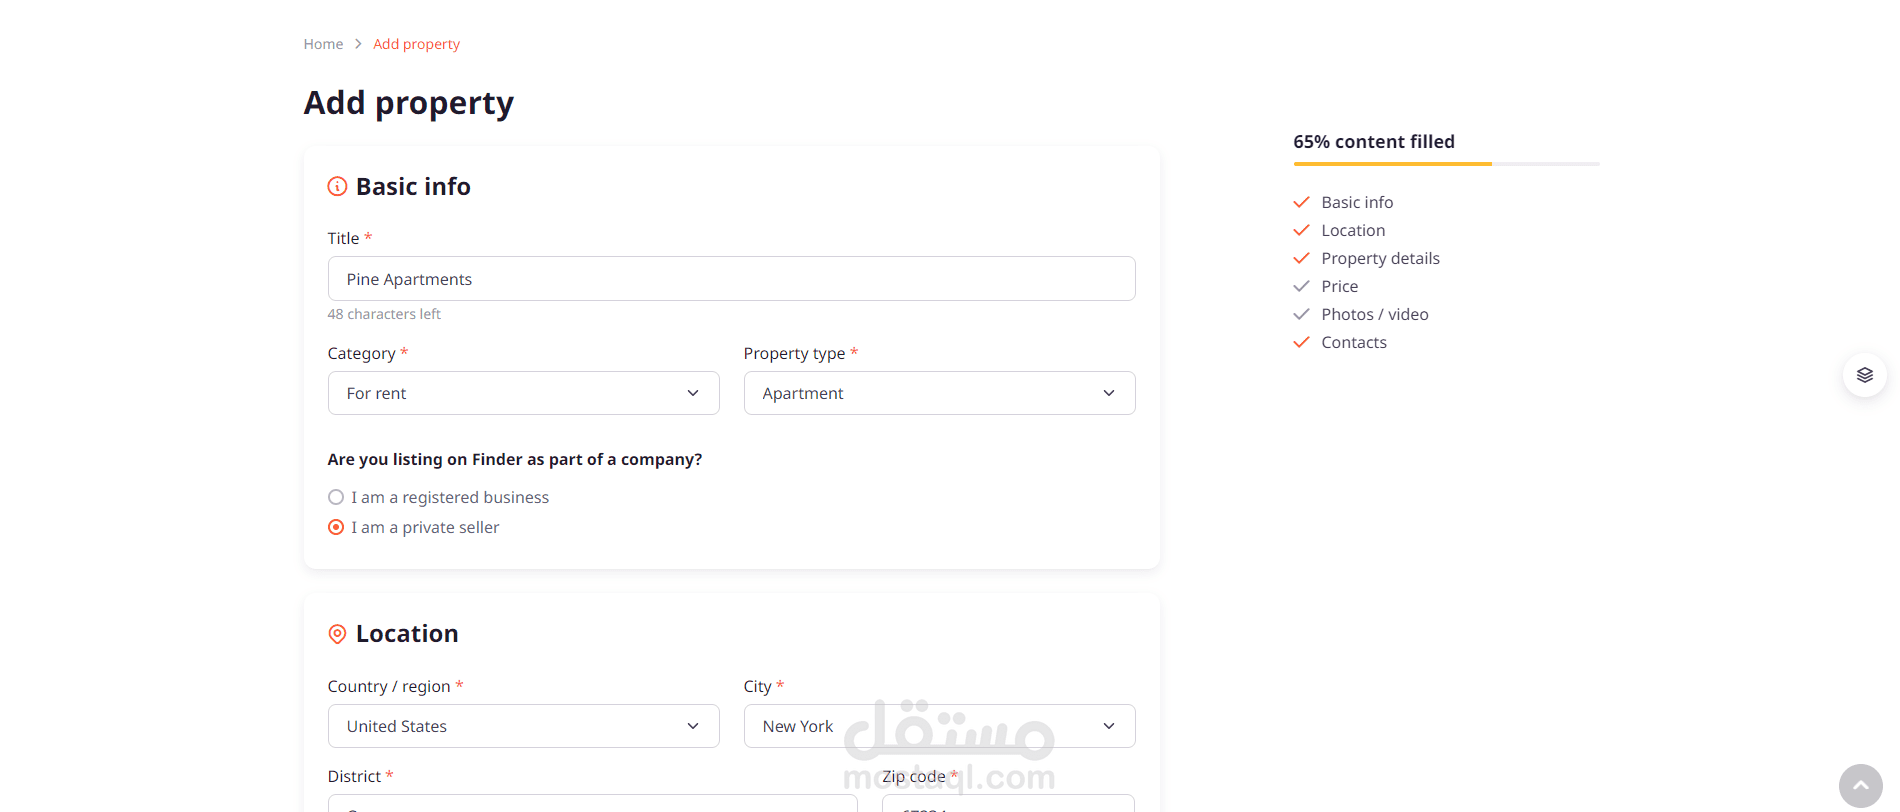
Task: Click the breadcrumb chevron separator
Action: click(x=358, y=44)
